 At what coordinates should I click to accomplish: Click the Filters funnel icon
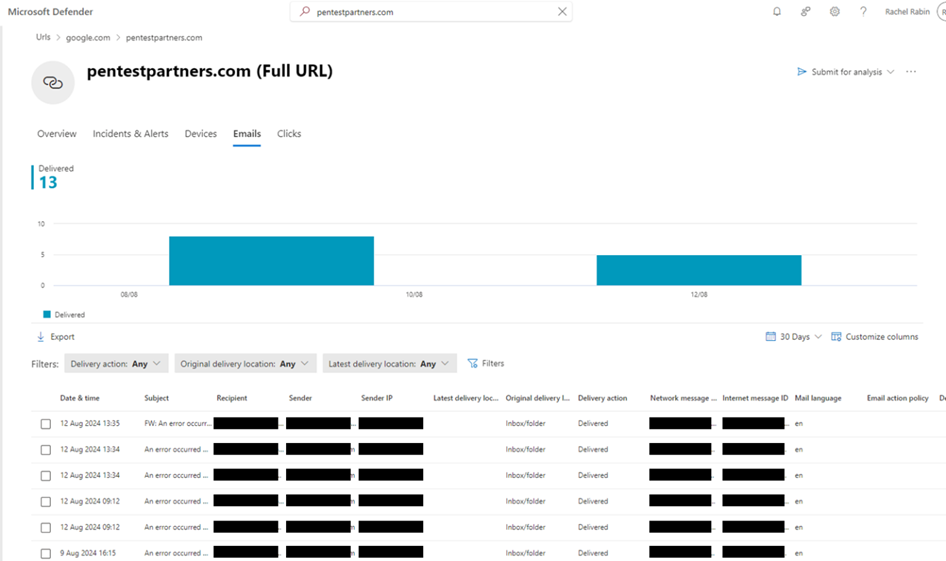point(472,363)
